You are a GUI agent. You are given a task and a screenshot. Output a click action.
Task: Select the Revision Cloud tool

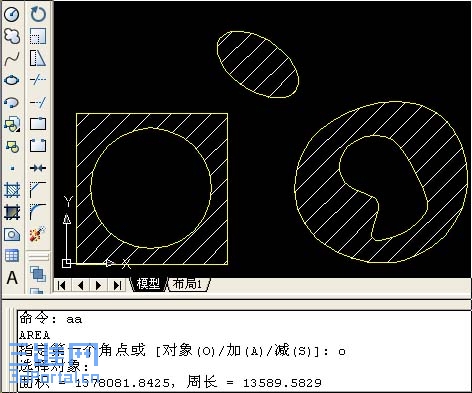tap(12, 36)
